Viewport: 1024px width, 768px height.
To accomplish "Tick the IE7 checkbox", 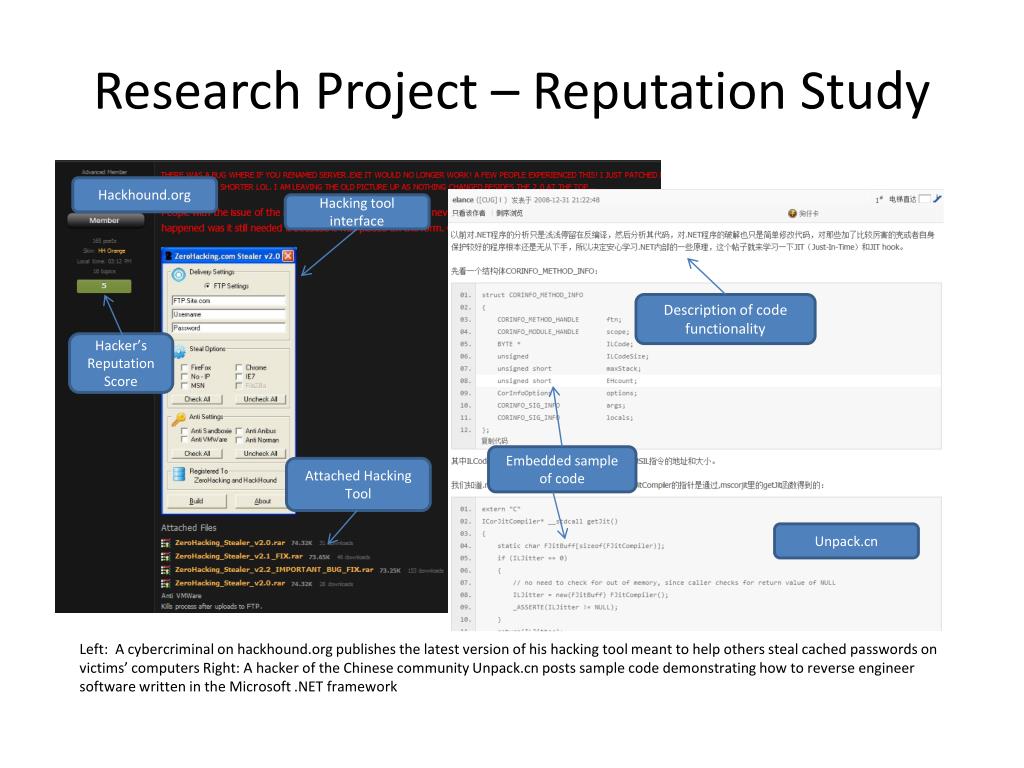I will click(239, 377).
